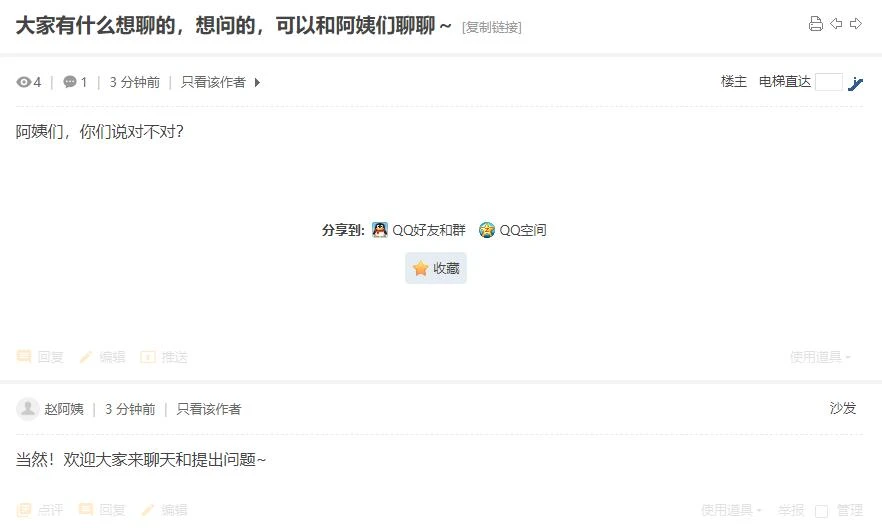This screenshot has width=882, height=528.
Task: Tick the 管理 checkbox on the reply
Action: click(x=821, y=511)
